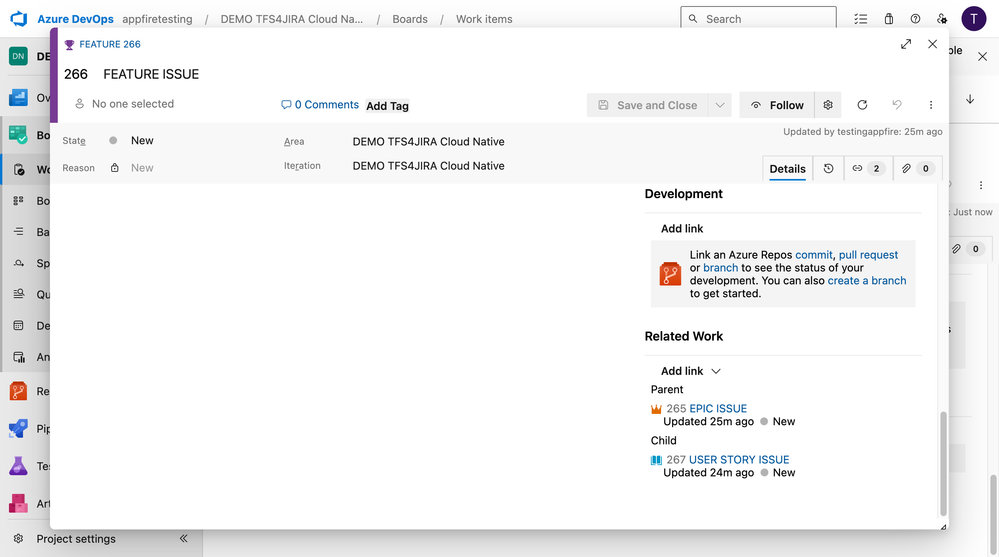Open the T user avatar menu

point(974,19)
